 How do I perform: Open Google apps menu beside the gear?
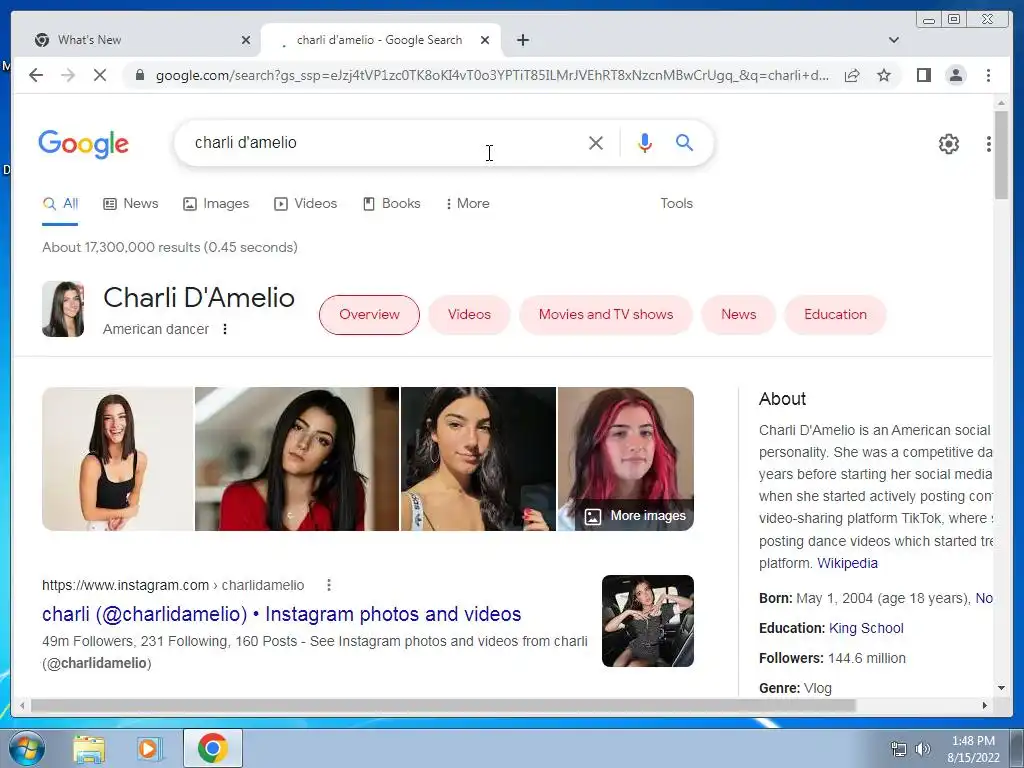988,144
